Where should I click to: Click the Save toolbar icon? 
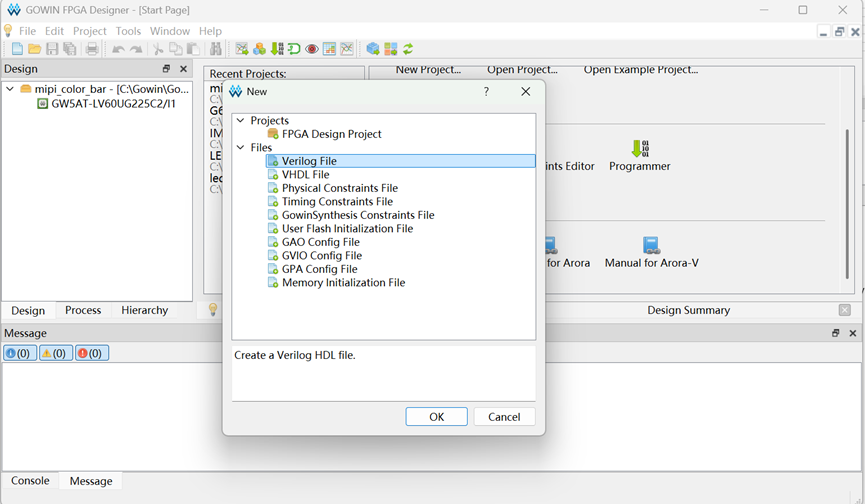tap(52, 49)
